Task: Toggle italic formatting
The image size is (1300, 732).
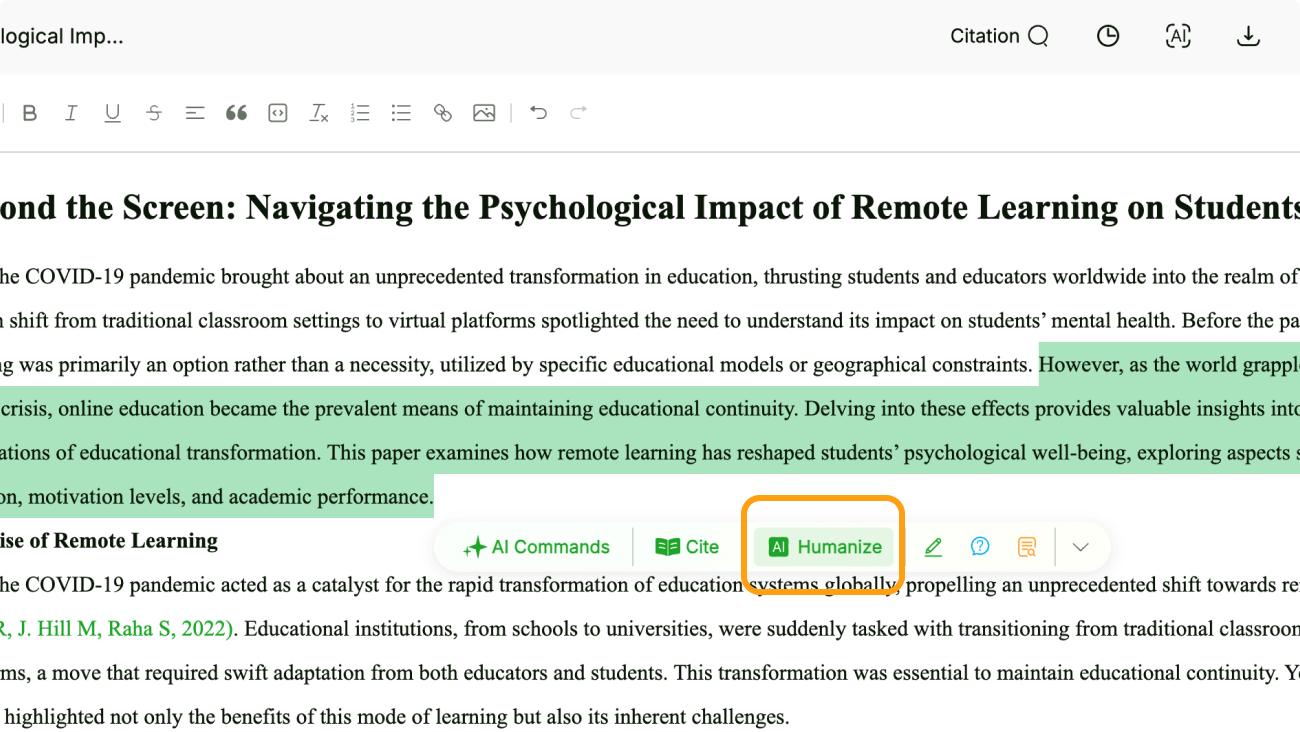Action: point(71,113)
